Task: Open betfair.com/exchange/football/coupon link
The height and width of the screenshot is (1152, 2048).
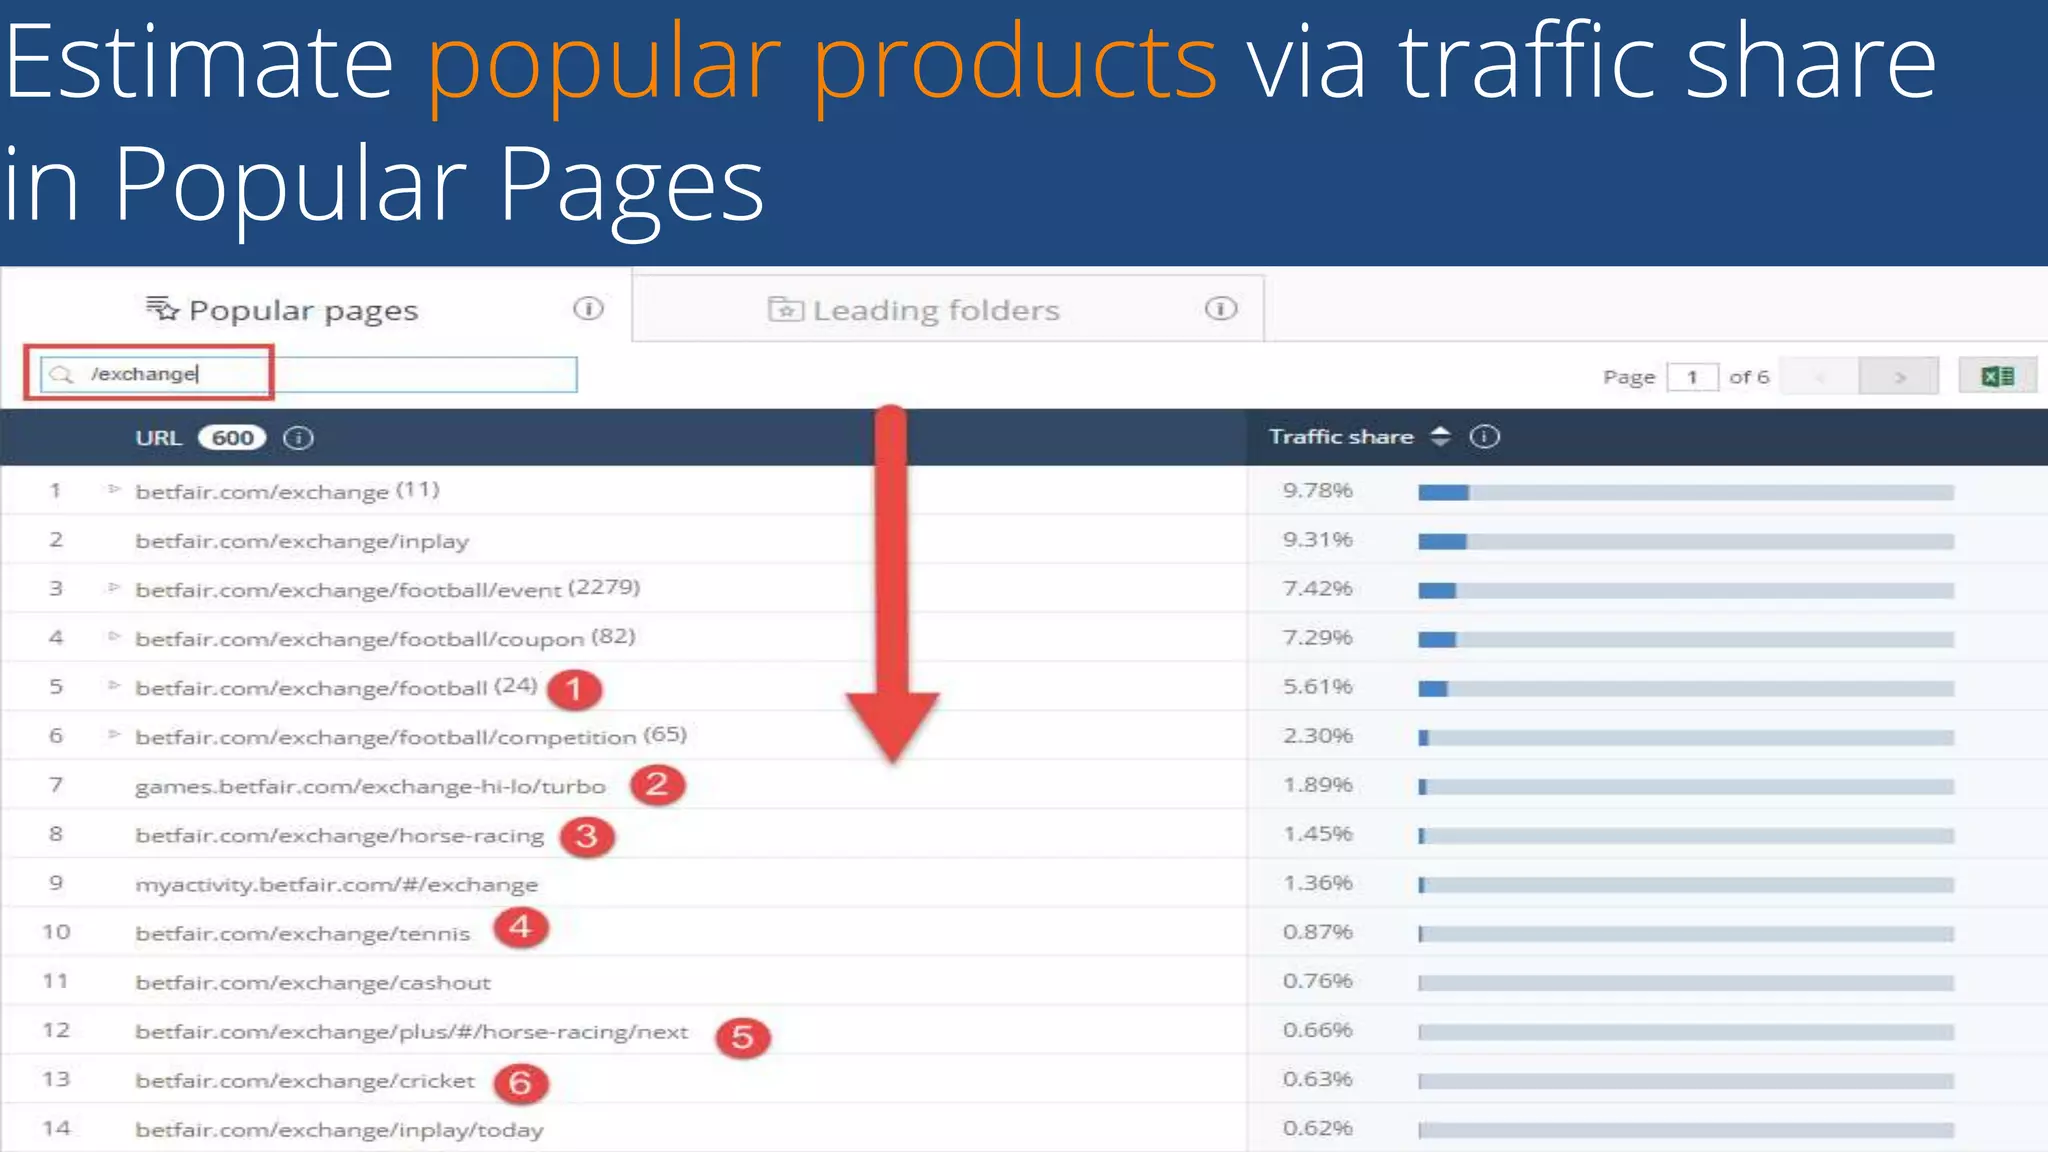Action: (359, 639)
